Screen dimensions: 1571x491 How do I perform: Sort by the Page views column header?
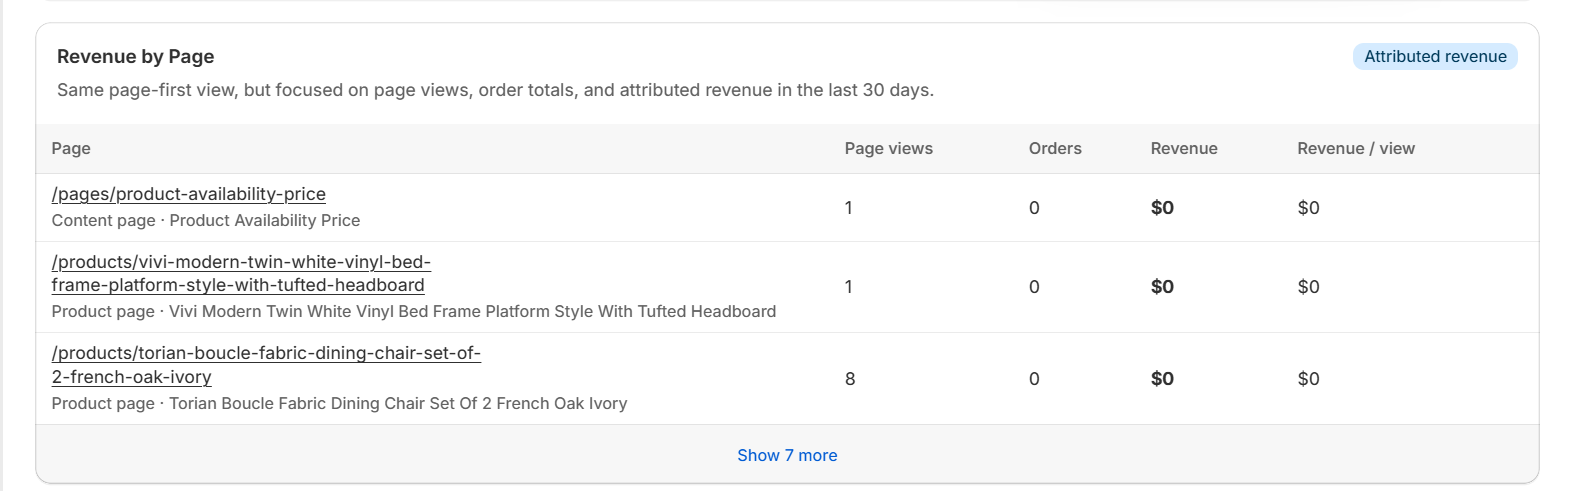click(888, 148)
